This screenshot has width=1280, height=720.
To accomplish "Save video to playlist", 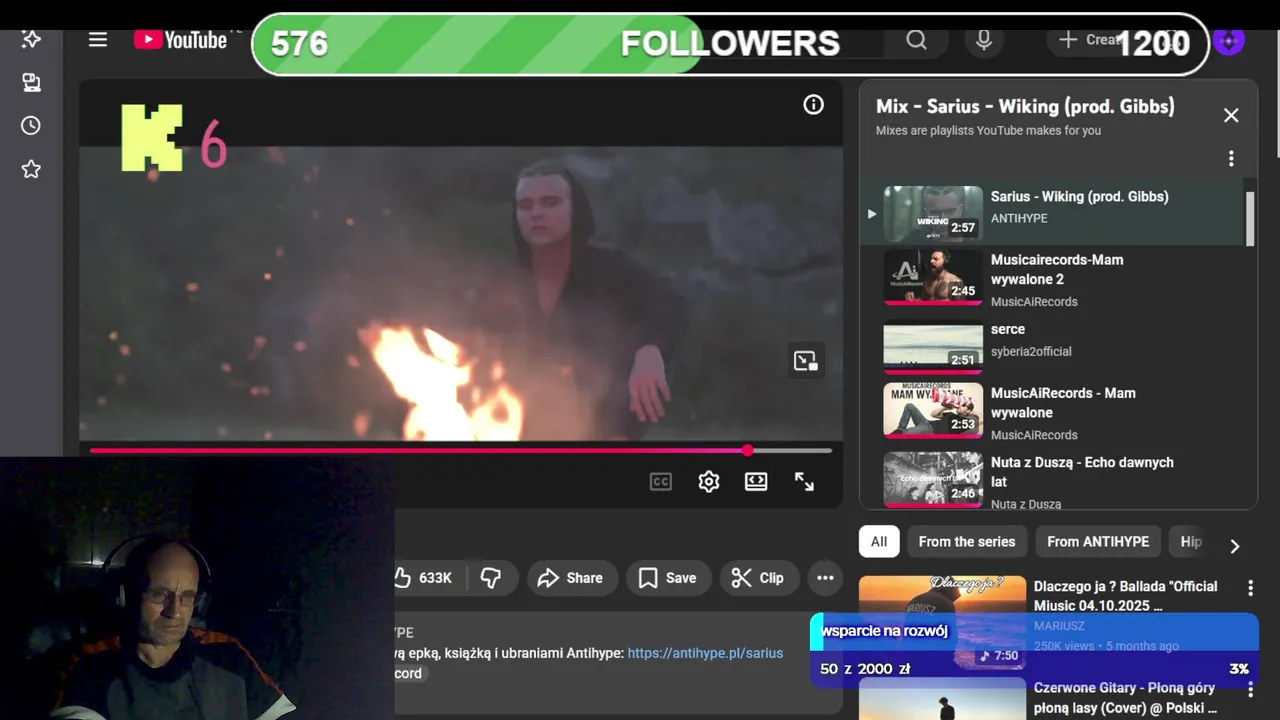I will click(x=667, y=578).
